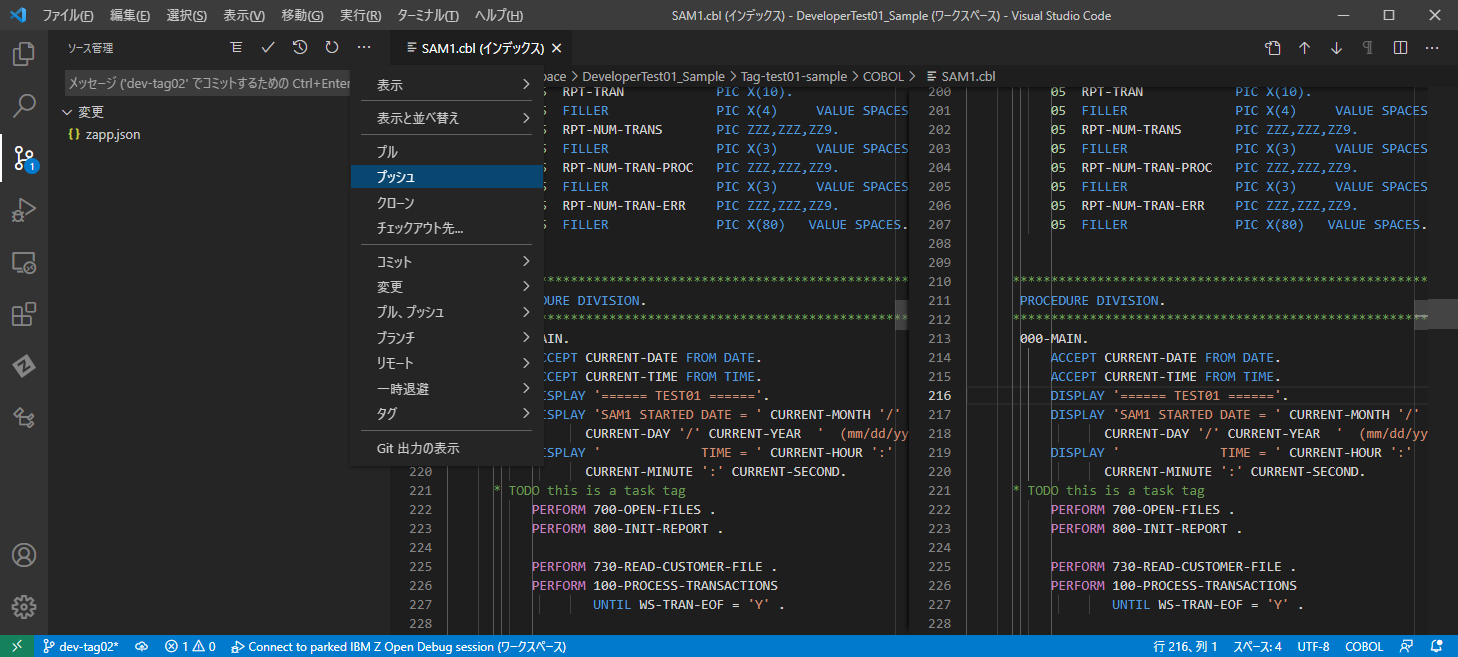Toggle whitespace display pilcrow icon

pyautogui.click(x=1367, y=48)
